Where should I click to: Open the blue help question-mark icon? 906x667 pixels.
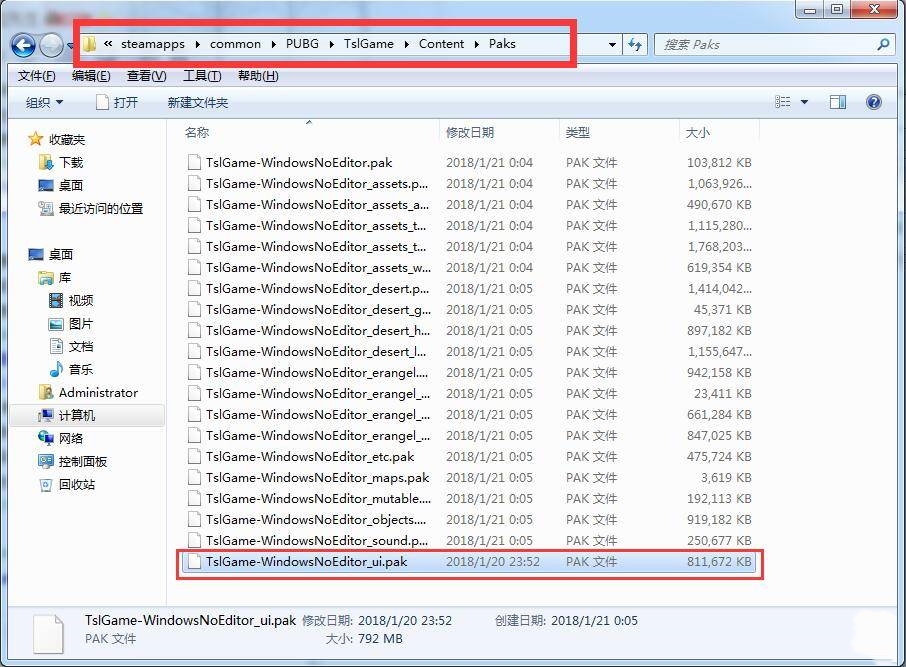874,102
